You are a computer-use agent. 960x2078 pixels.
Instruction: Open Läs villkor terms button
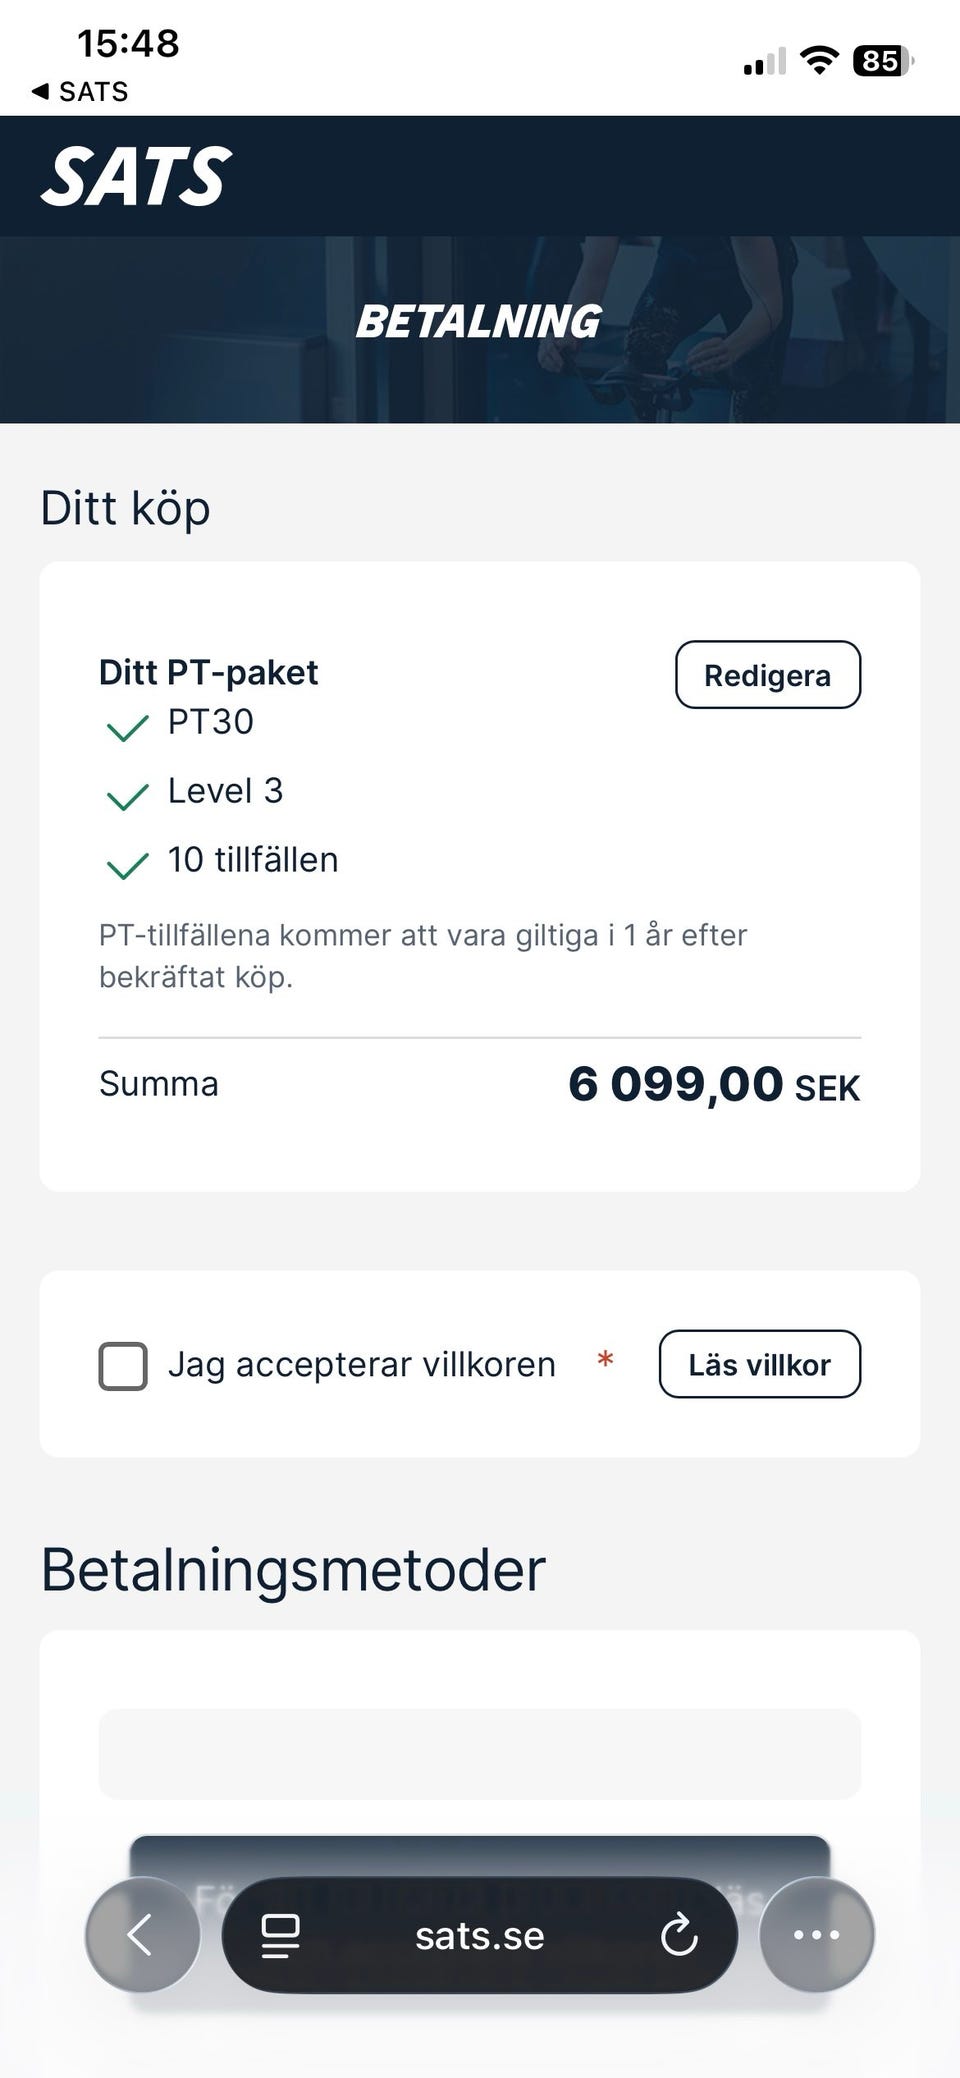759,1364
